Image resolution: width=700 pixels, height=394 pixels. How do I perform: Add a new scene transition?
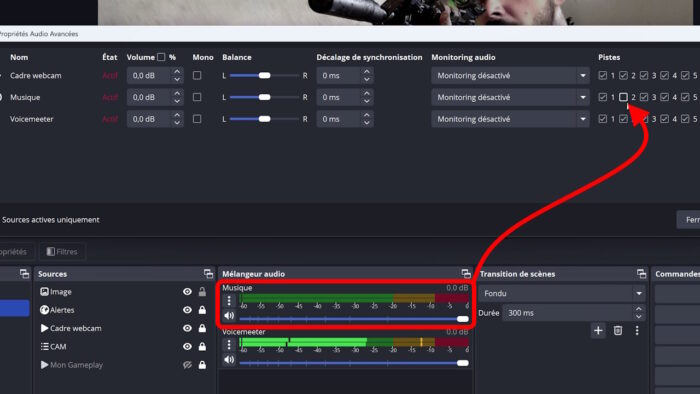598,331
